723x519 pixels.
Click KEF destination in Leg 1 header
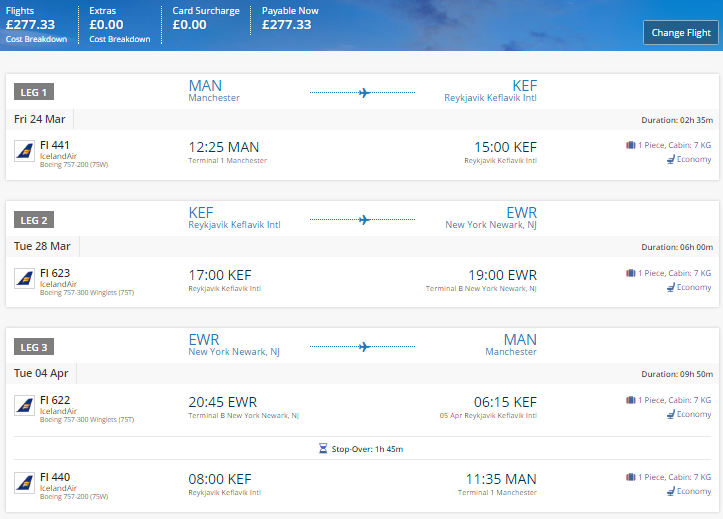[x=491, y=90]
